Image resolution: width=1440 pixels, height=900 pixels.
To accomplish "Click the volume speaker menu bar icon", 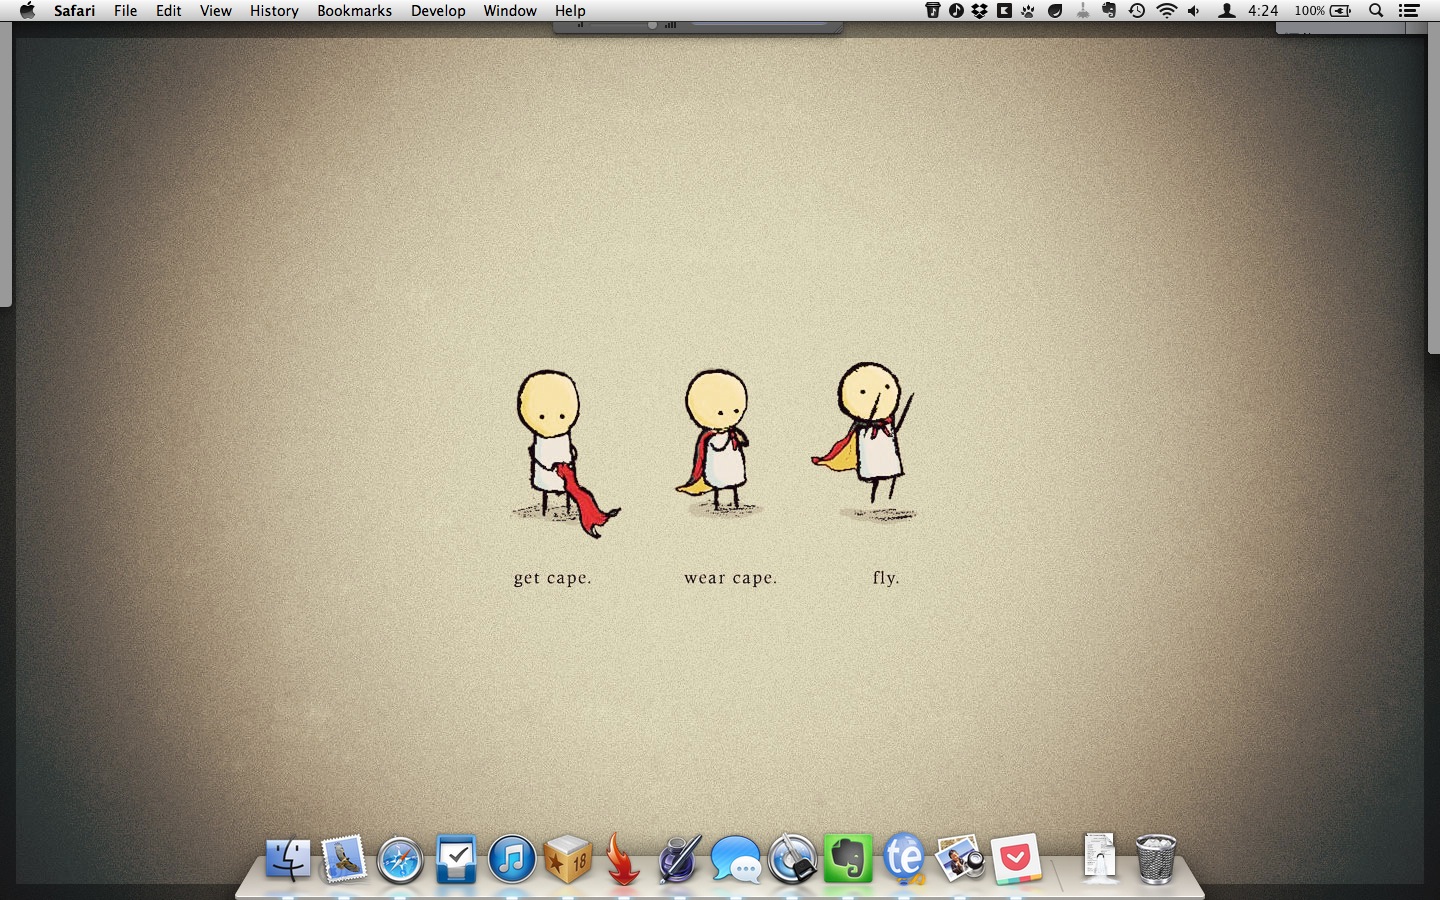I will pyautogui.click(x=1193, y=11).
